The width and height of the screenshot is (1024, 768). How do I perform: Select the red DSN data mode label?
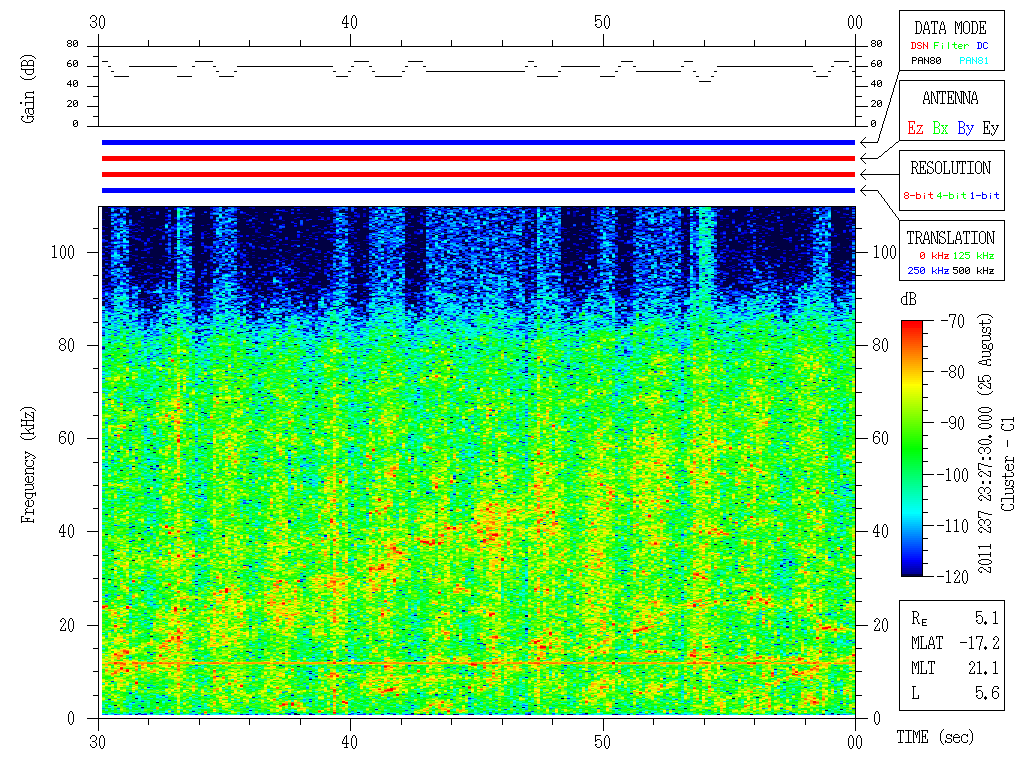(919, 46)
